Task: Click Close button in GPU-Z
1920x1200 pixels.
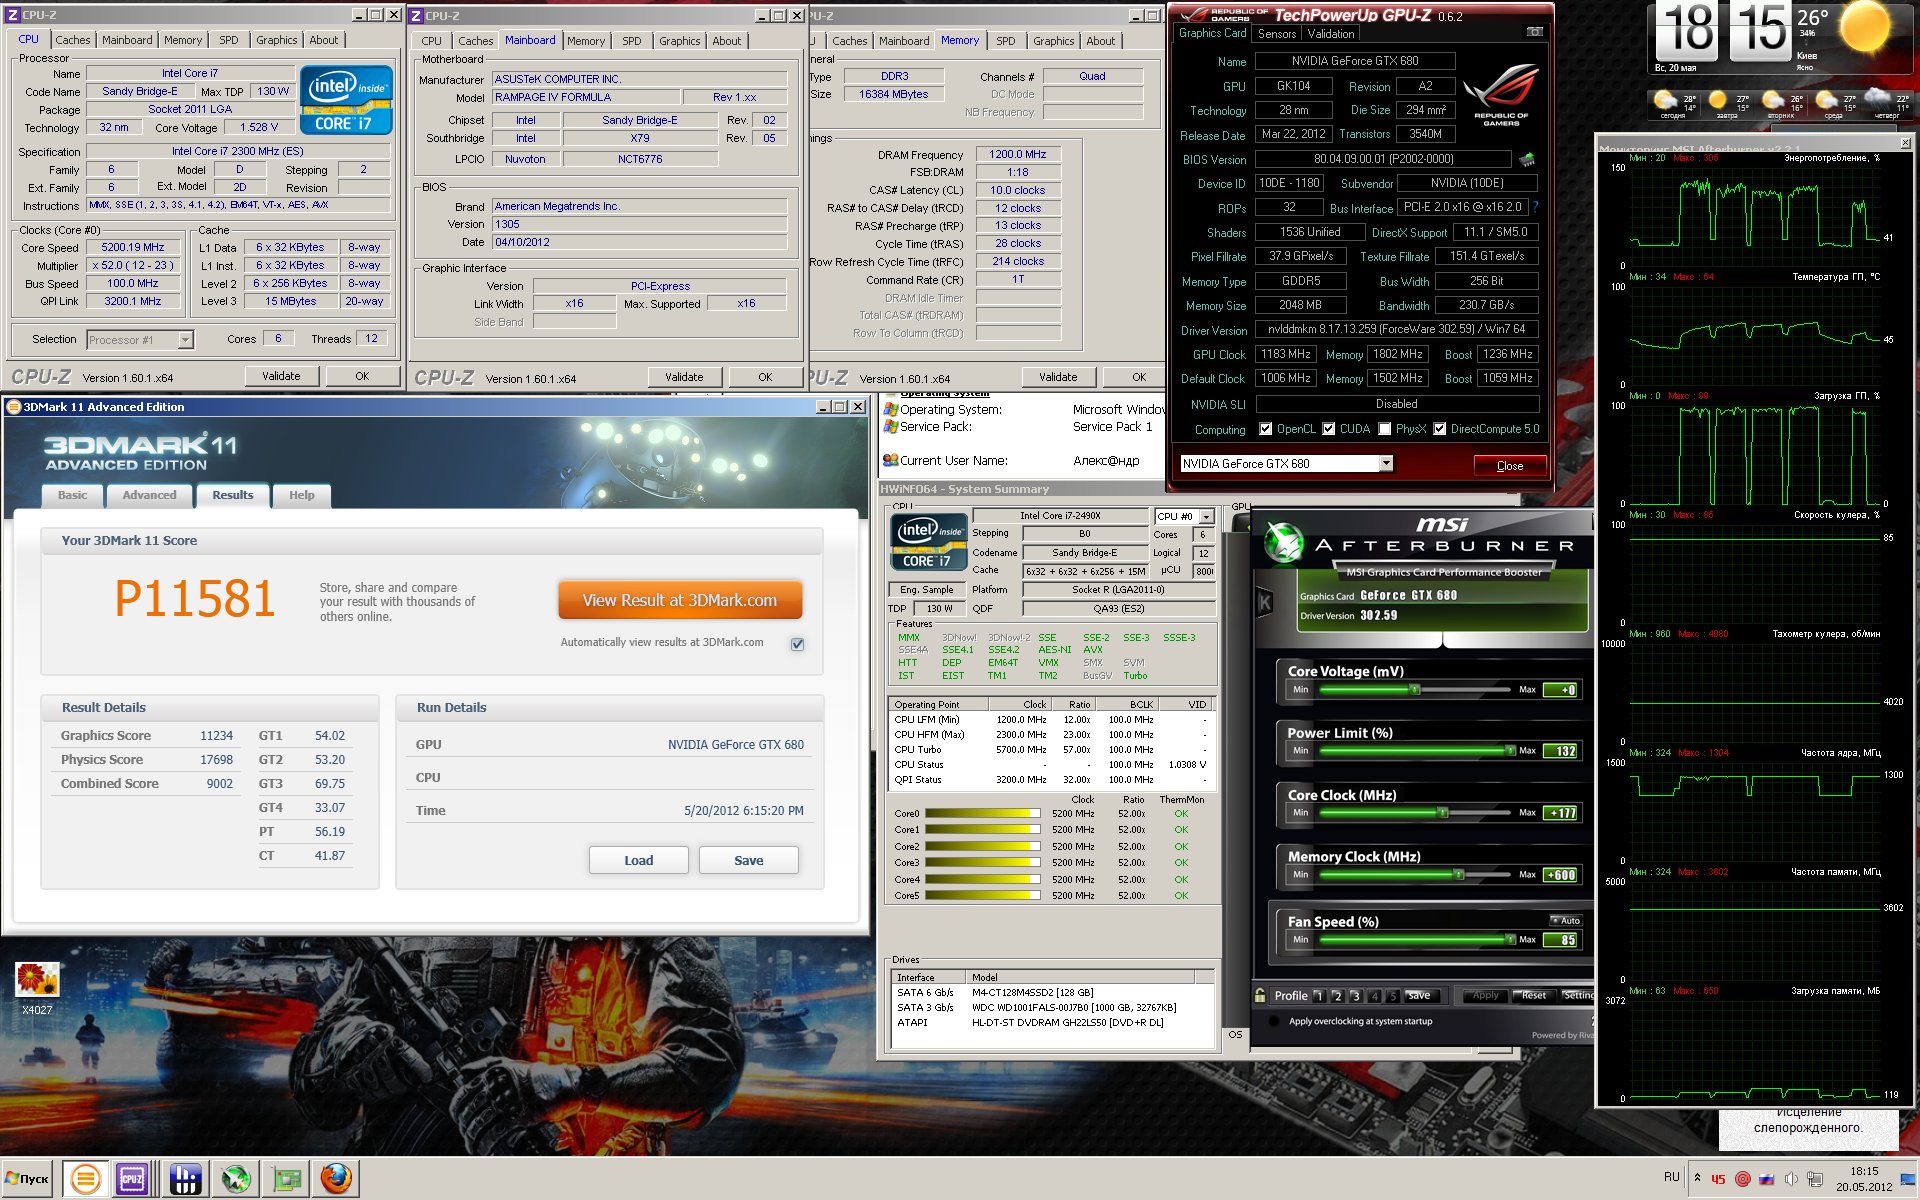Action: click(x=1509, y=465)
